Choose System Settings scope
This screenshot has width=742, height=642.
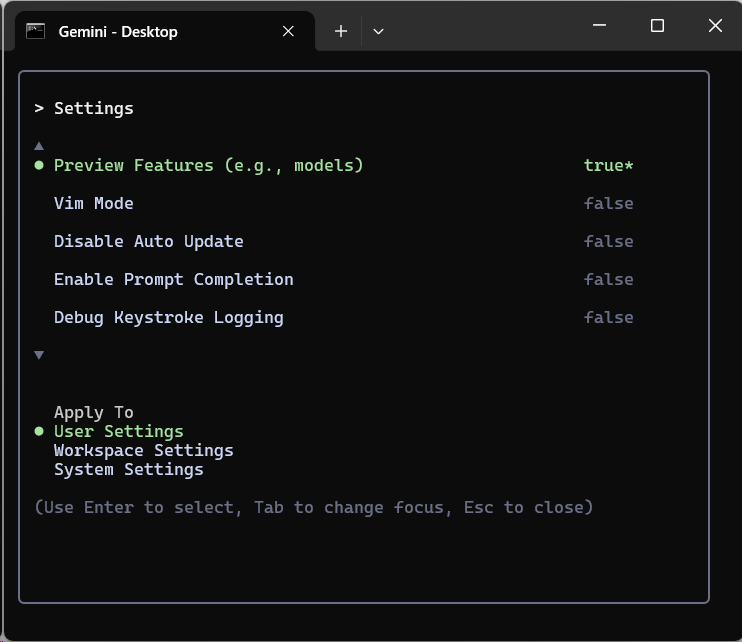point(128,469)
